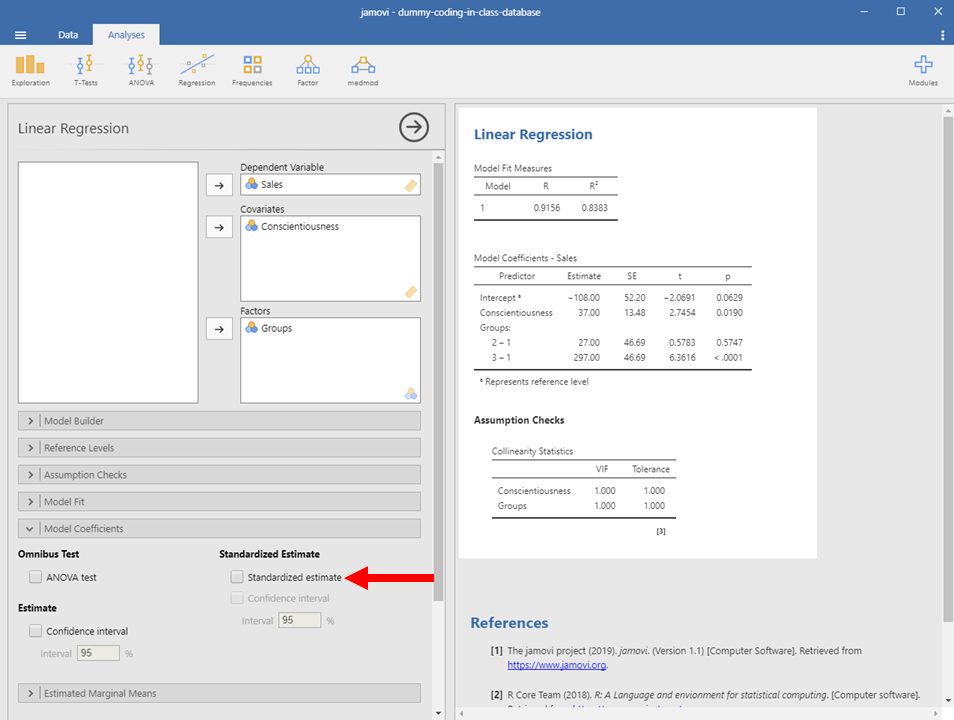Click the hamburger main menu icon
The height and width of the screenshot is (720, 954).
20,35
